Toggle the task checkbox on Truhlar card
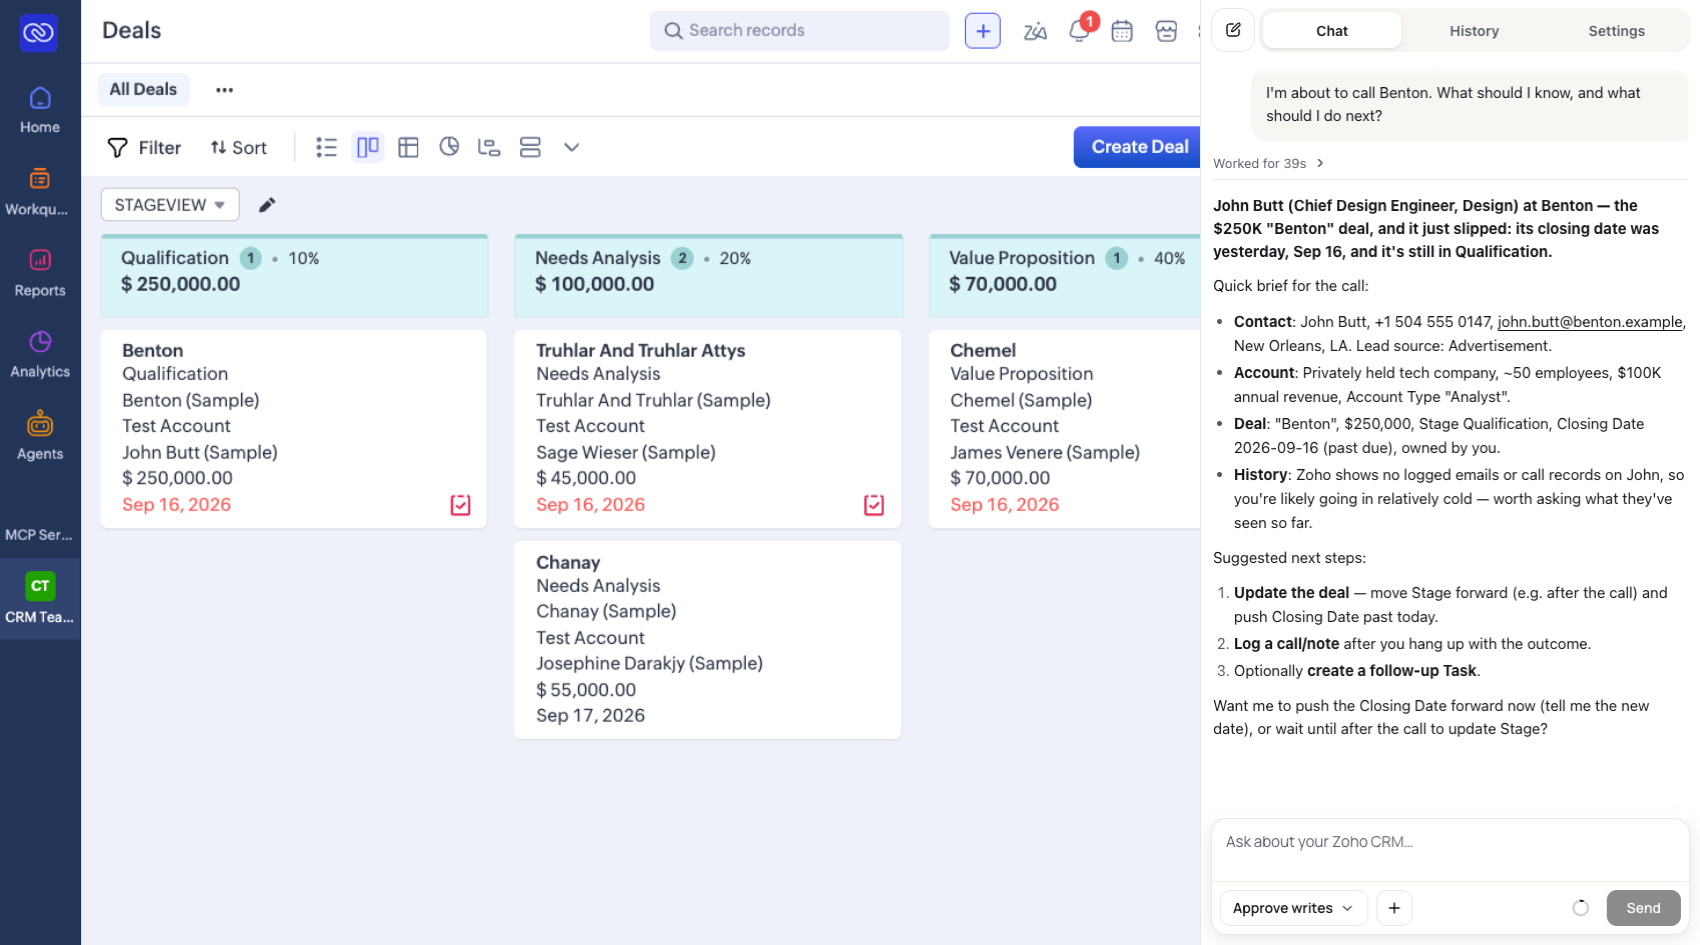This screenshot has height=945, width=1700. (x=874, y=505)
